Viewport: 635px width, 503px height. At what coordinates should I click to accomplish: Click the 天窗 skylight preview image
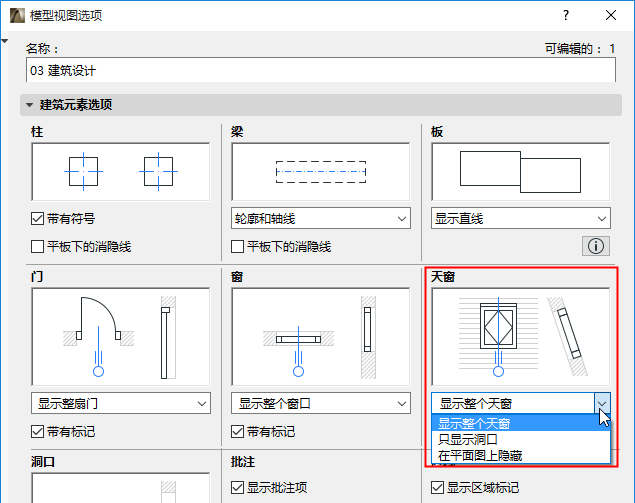(521, 337)
